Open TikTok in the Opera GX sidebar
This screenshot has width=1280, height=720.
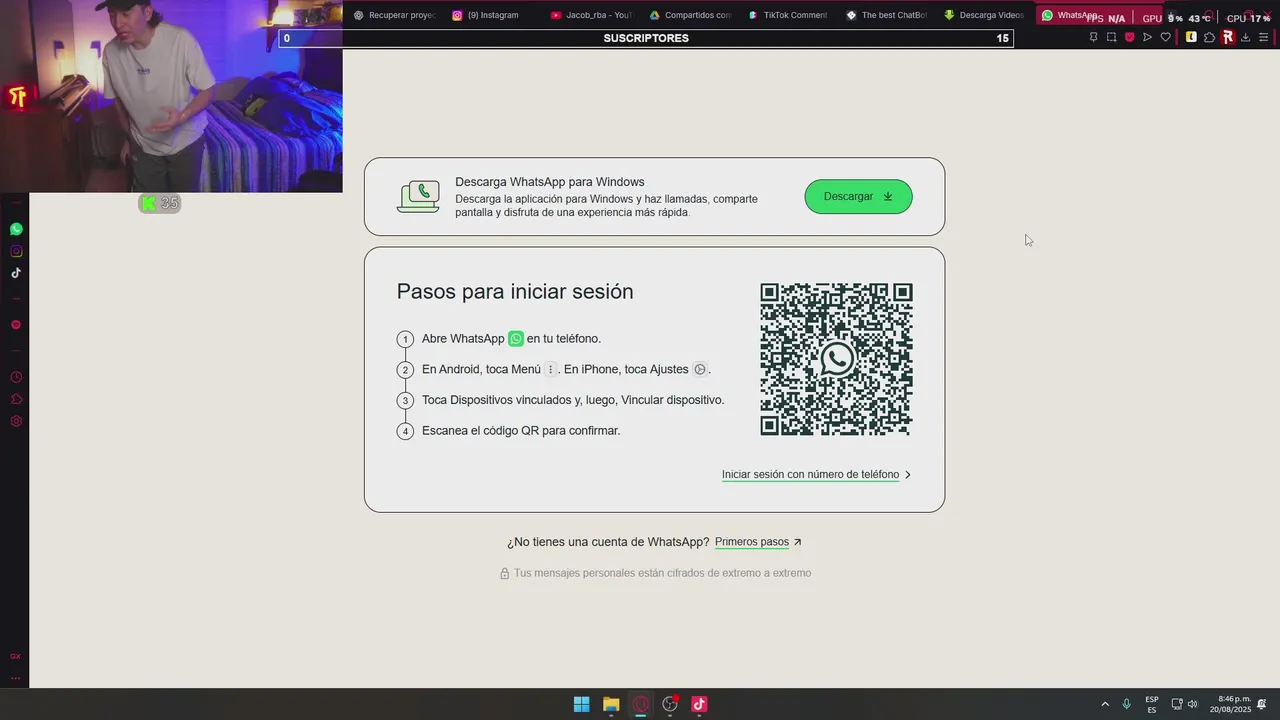coord(16,273)
